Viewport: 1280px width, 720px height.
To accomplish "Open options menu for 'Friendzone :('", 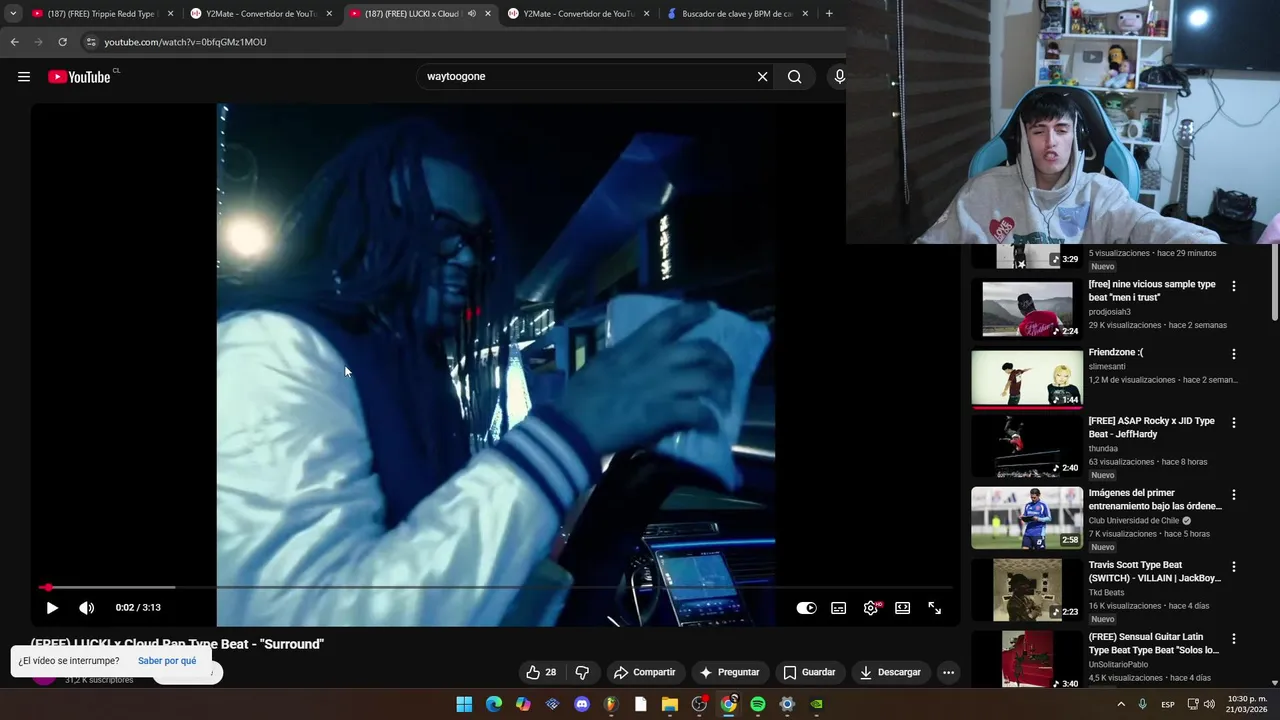I will point(1234,354).
